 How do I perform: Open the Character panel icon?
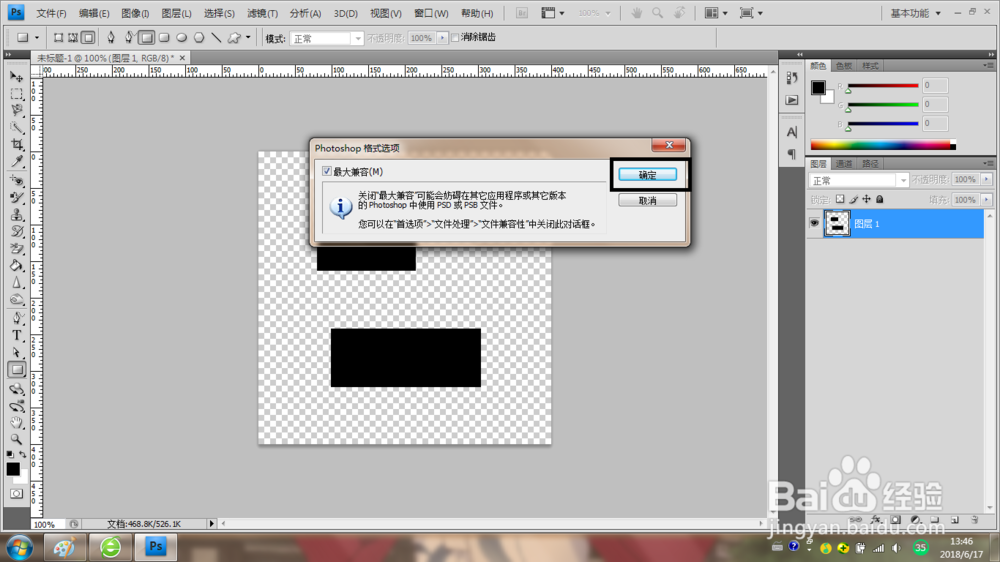tap(791, 132)
